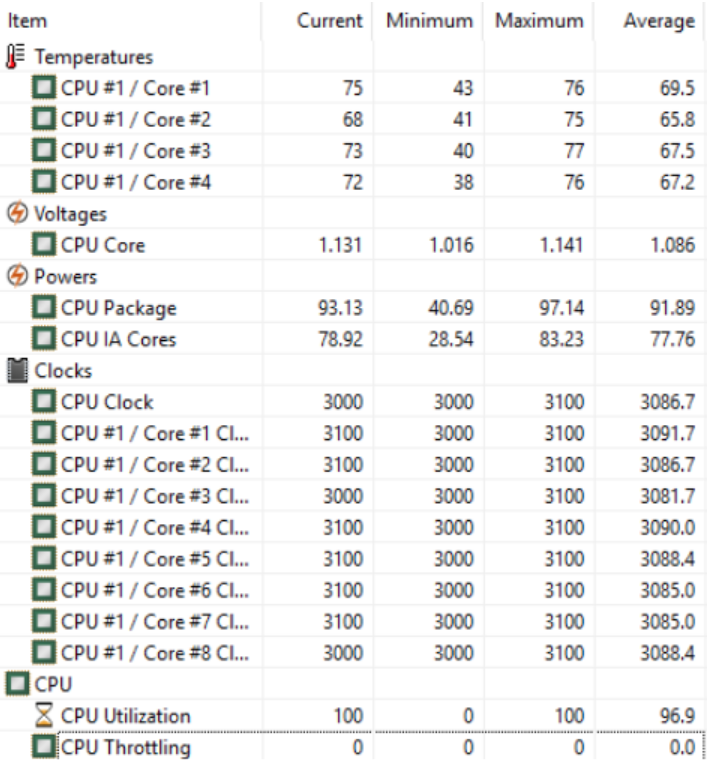
Task: Collapse the Temperatures group
Action: pyautogui.click(x=93, y=57)
